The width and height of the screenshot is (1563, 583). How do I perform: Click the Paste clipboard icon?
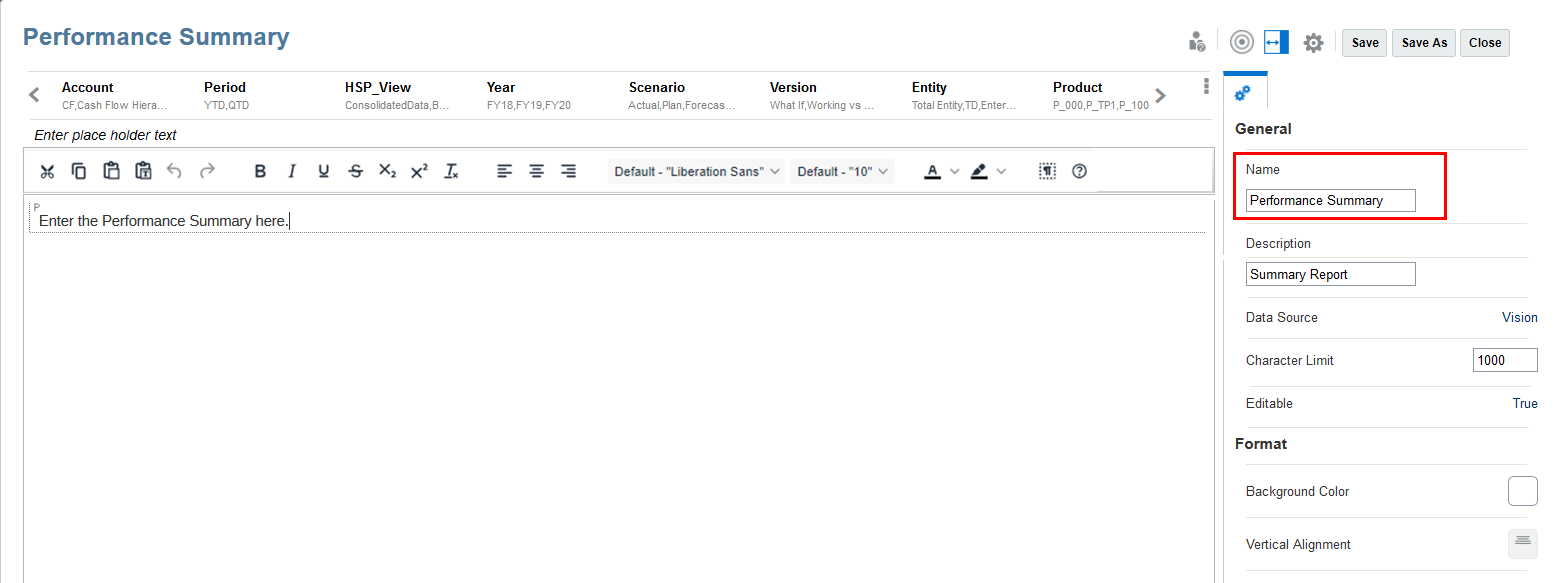tap(111, 171)
